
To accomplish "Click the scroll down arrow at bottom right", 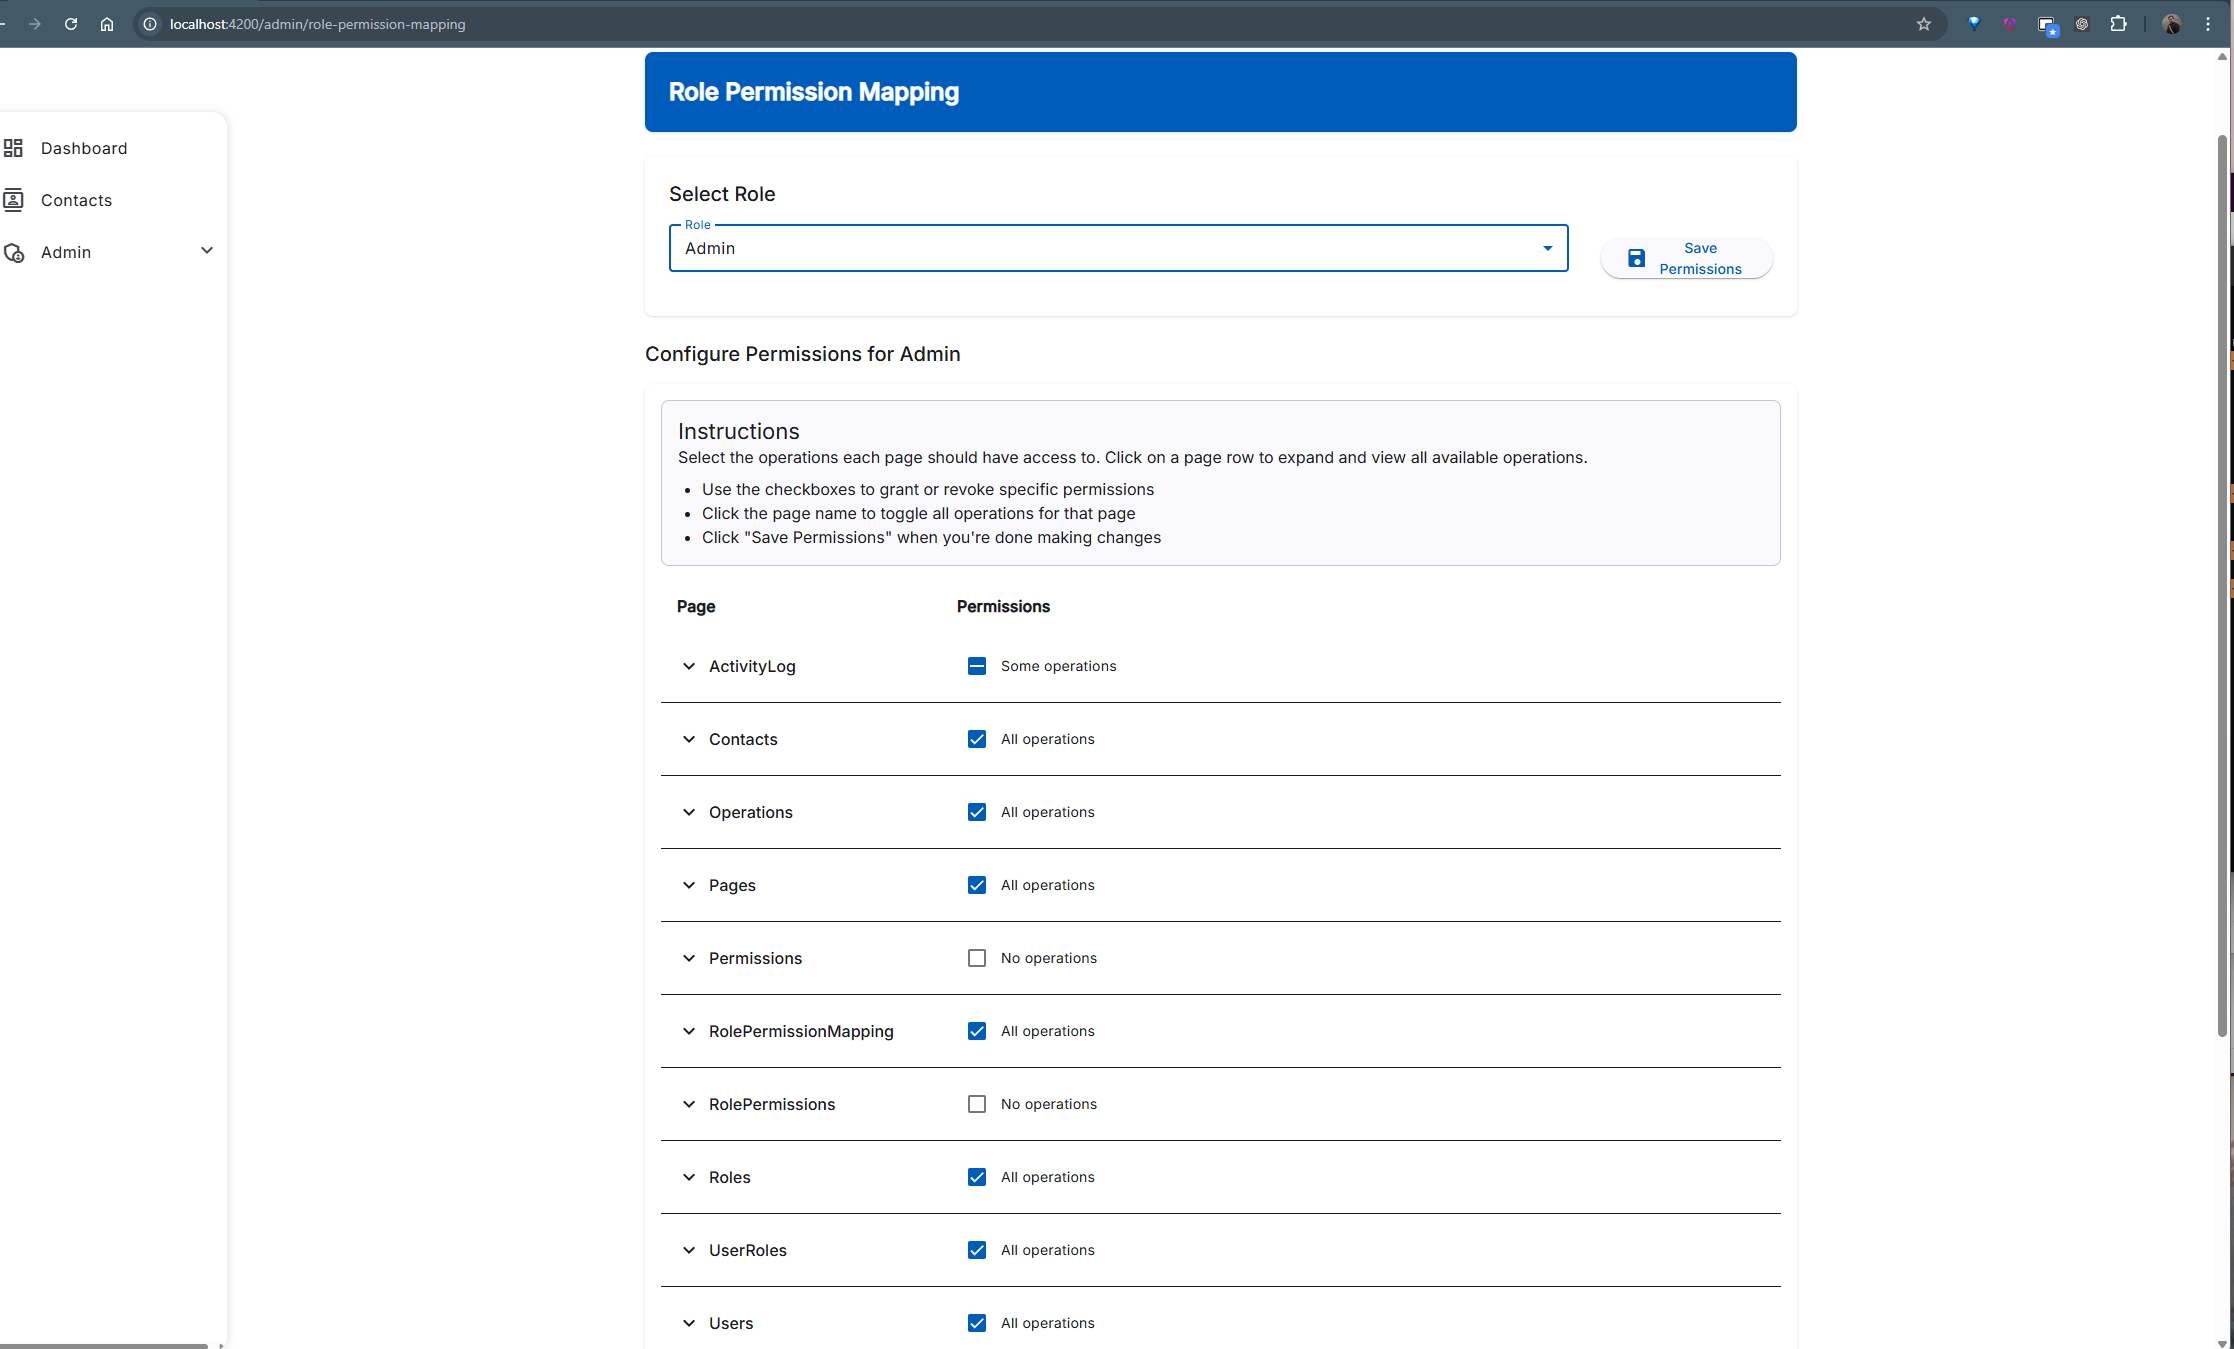I will tap(2222, 1343).
